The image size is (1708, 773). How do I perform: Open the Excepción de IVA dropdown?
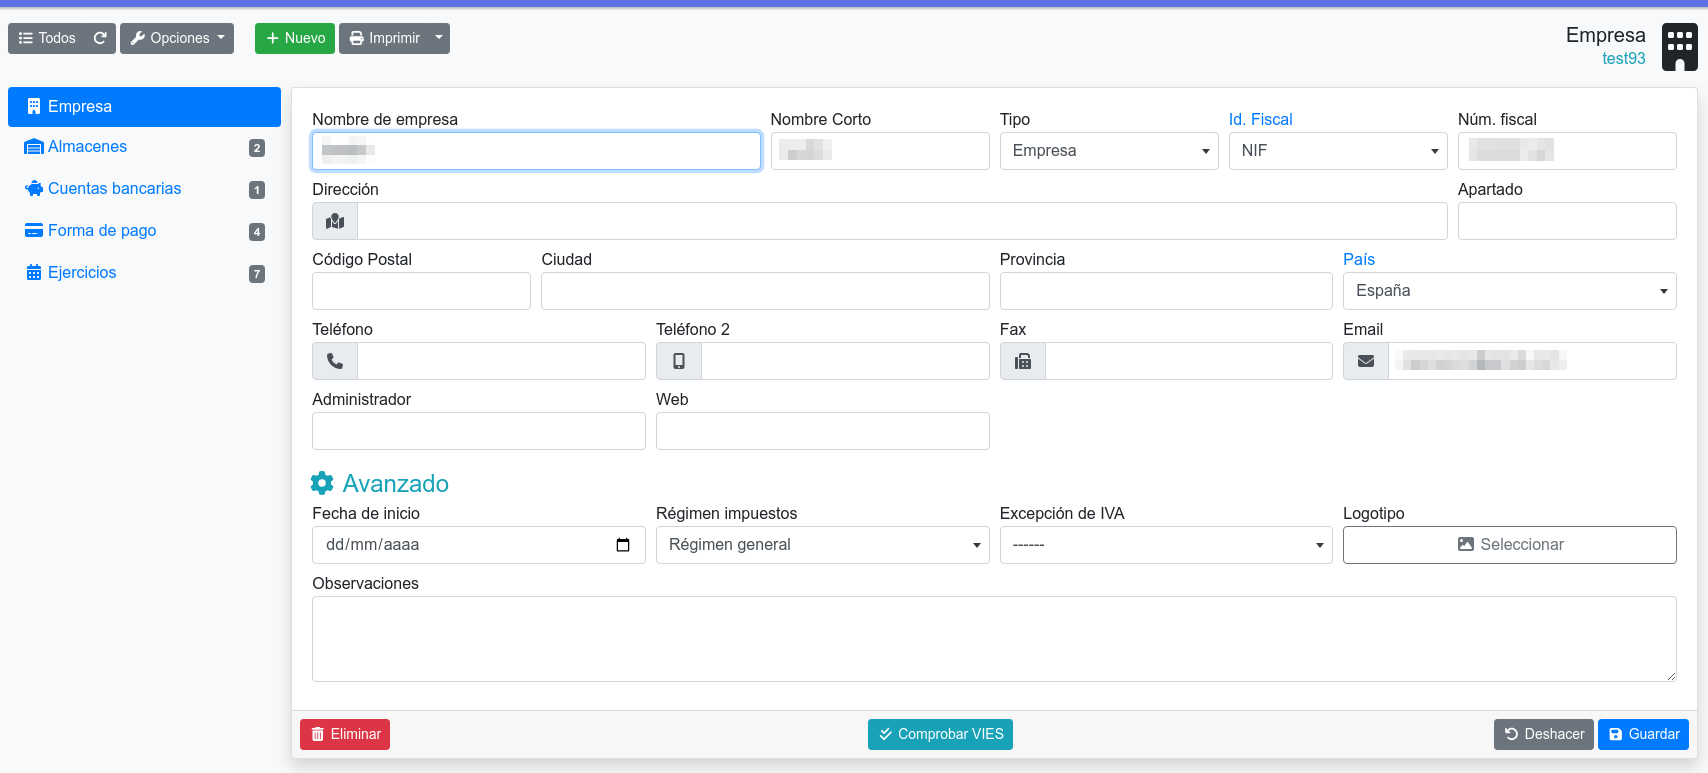[1165, 545]
